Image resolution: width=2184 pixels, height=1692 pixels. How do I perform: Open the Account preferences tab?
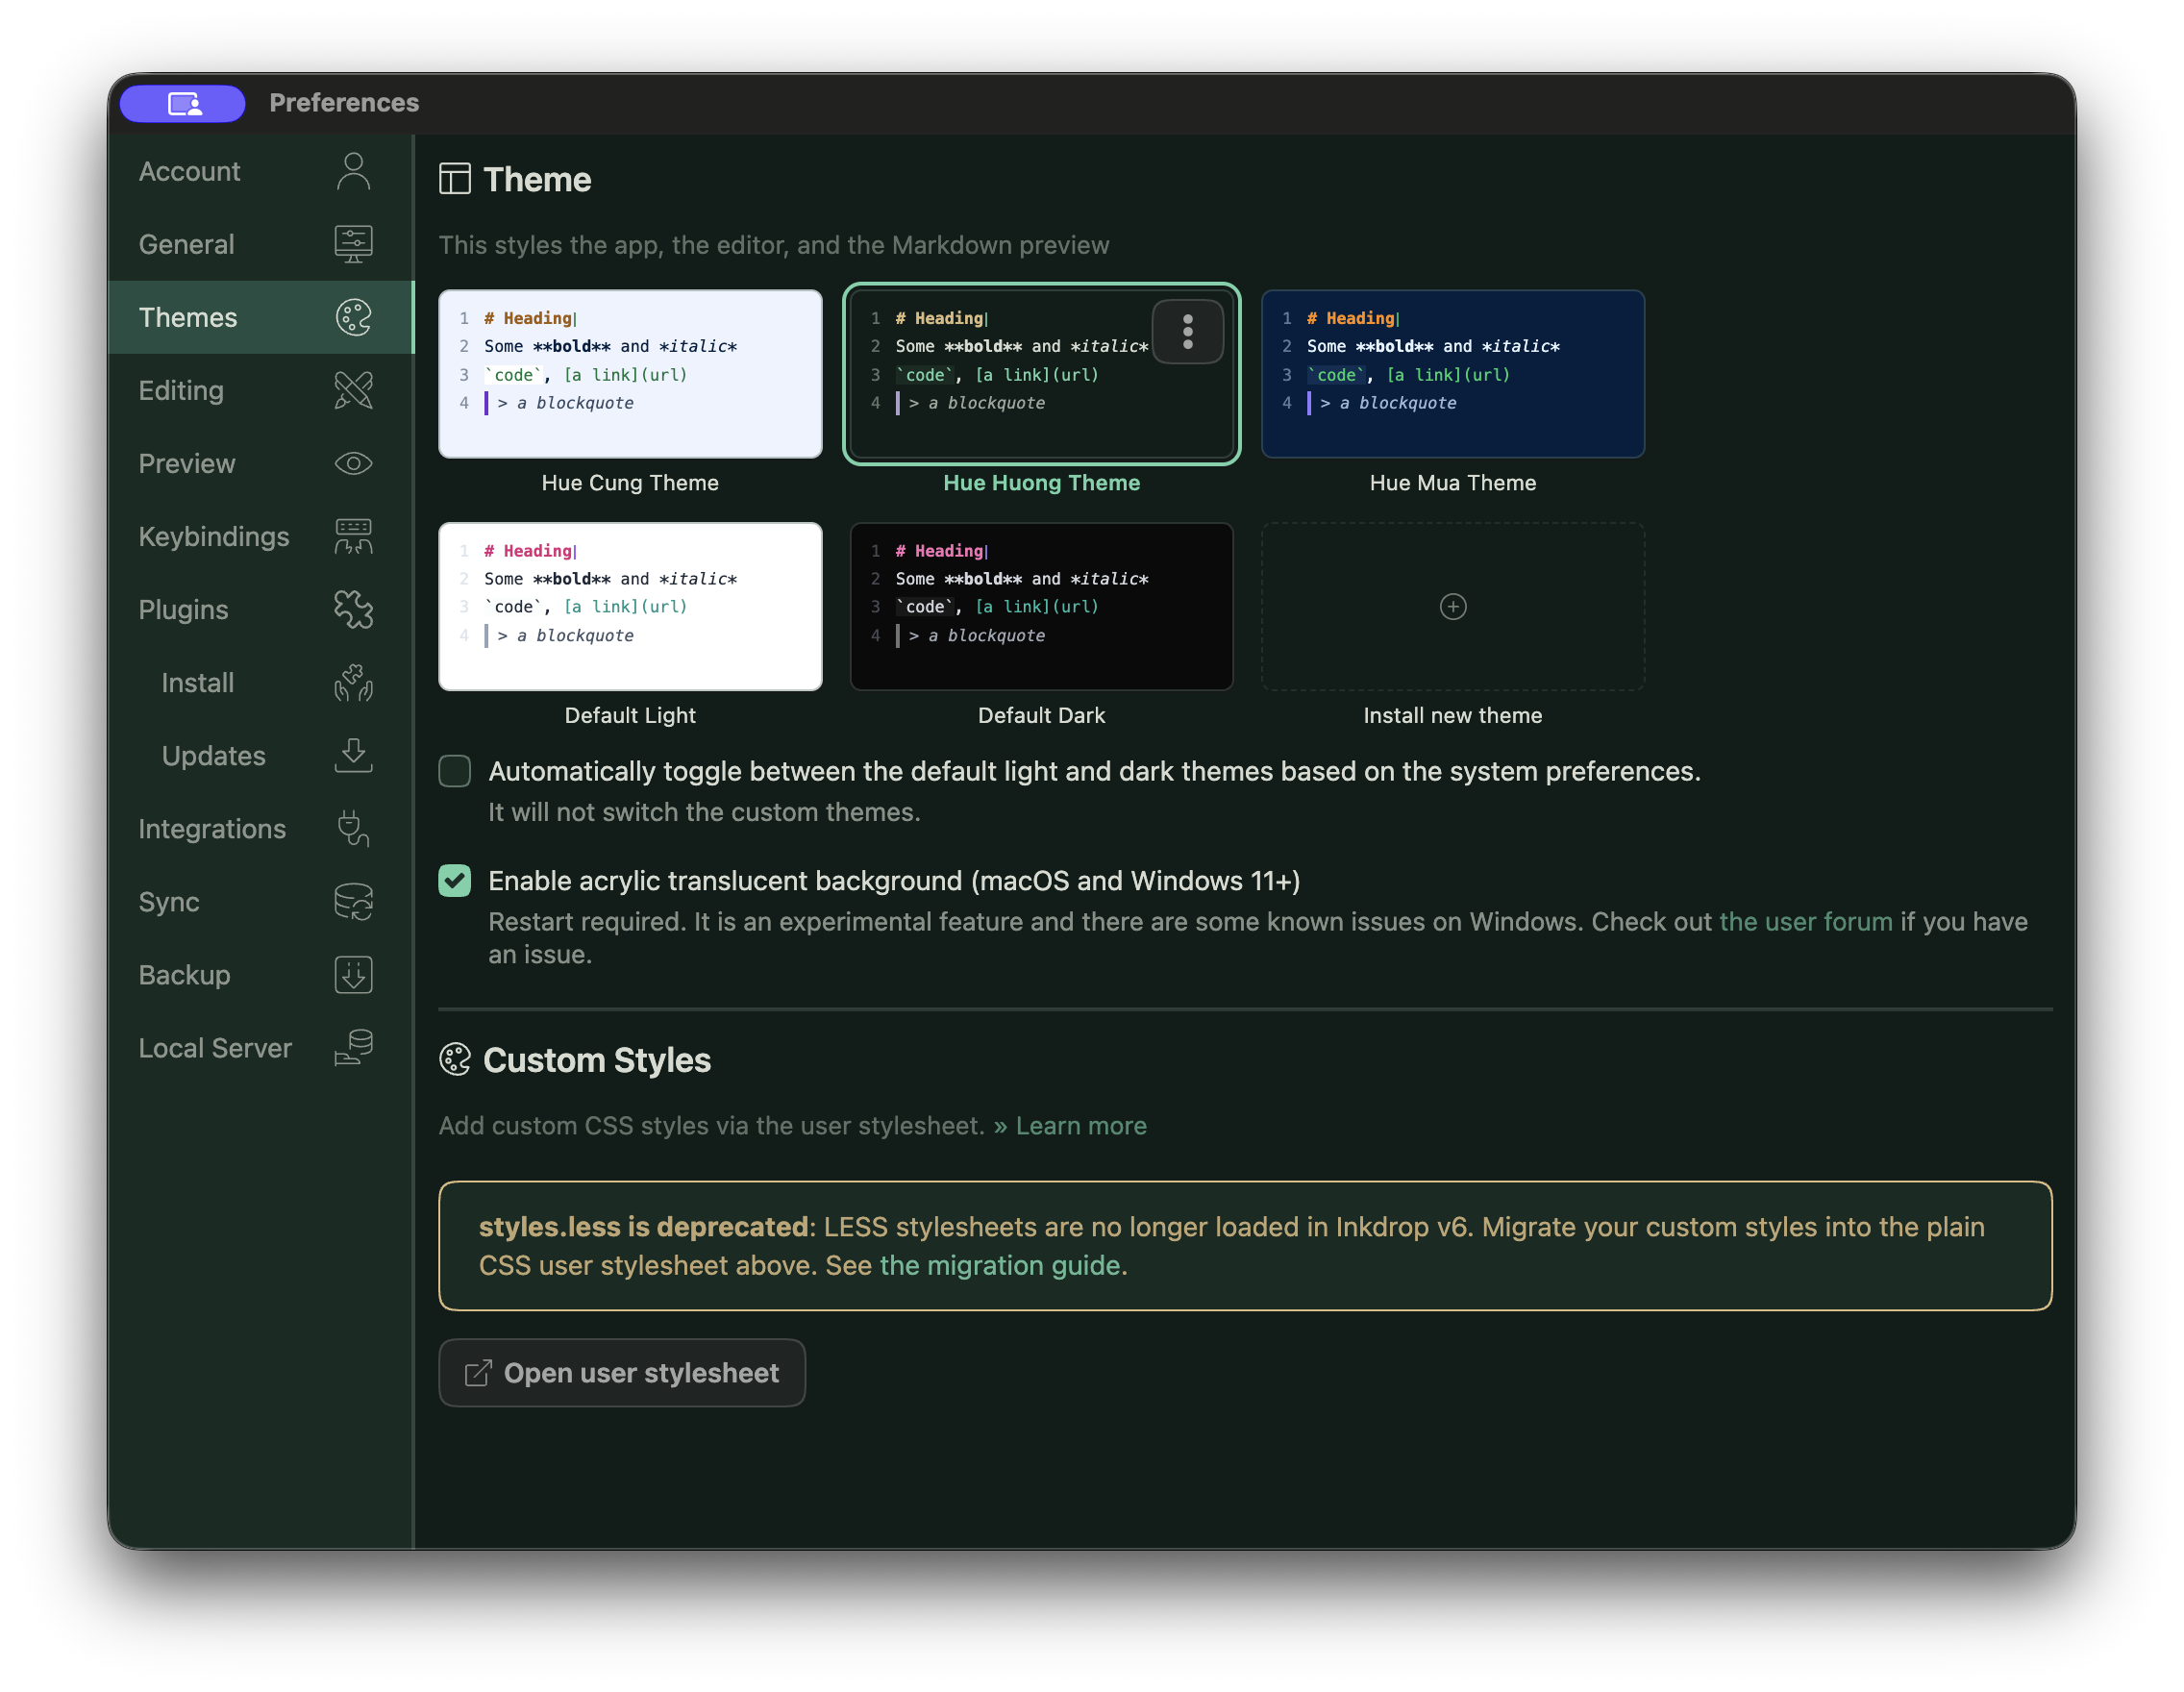[x=260, y=171]
